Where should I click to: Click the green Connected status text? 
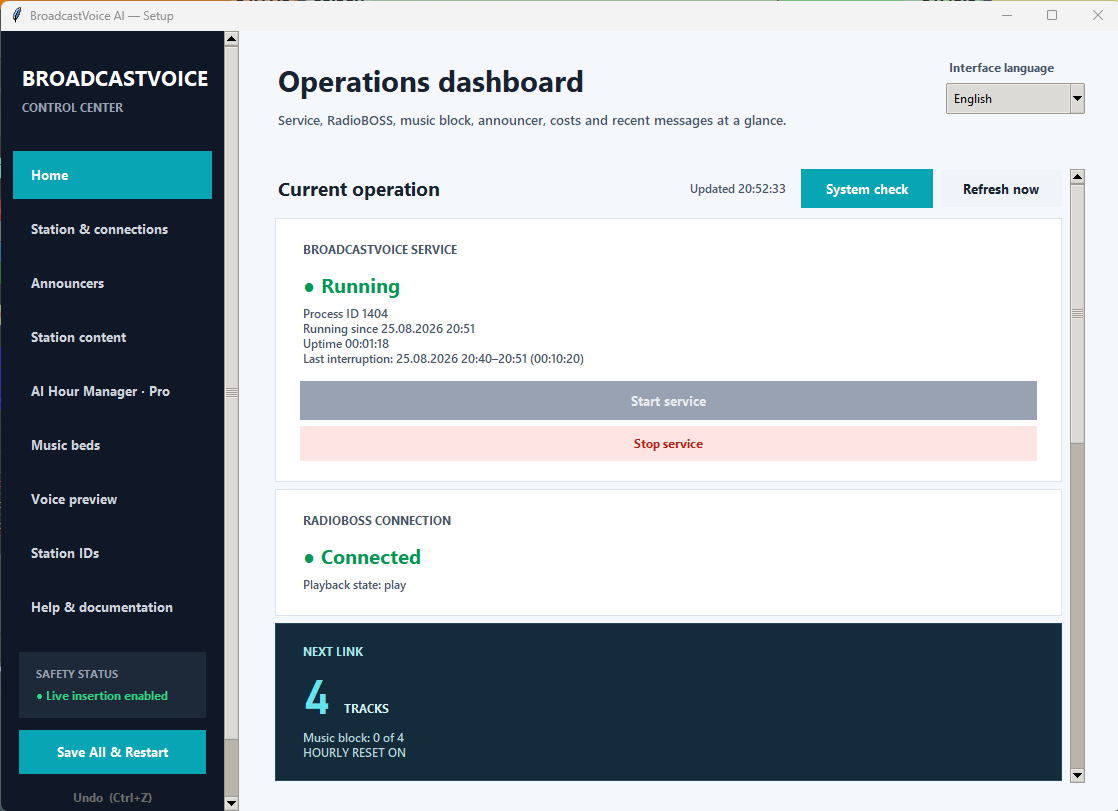(362, 557)
